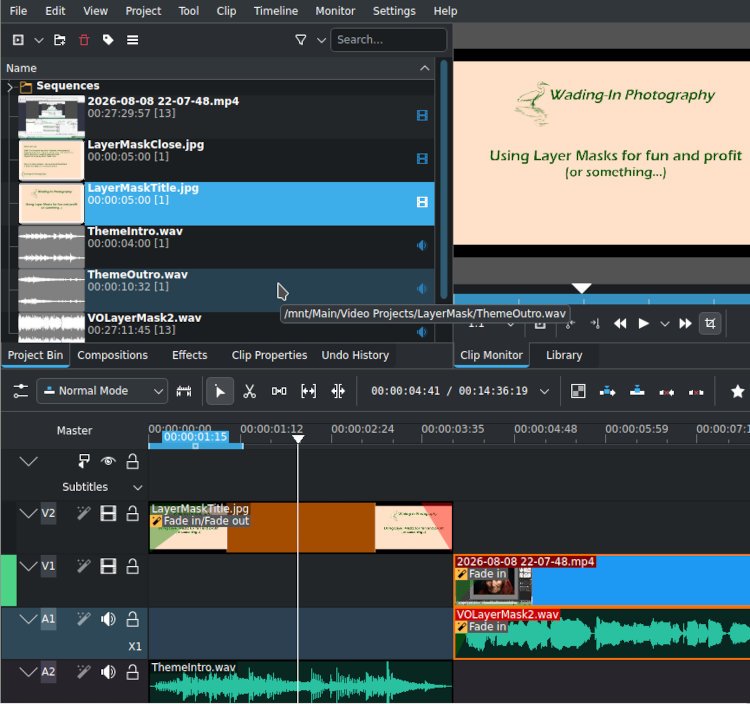Switch to the Clip Properties tab
The image size is (750, 704).
(269, 355)
